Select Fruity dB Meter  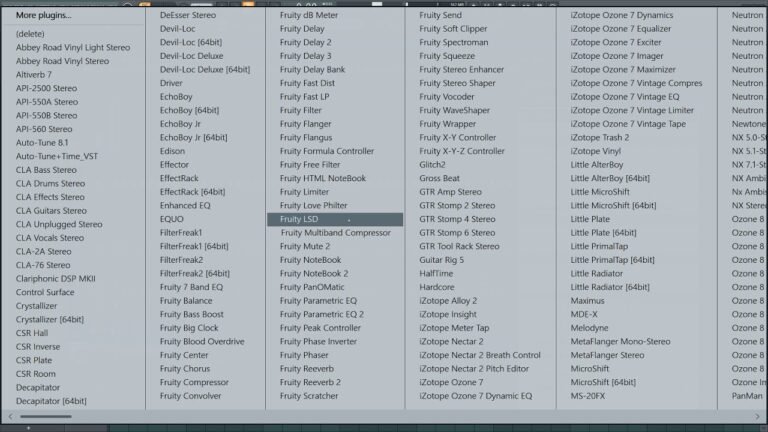pyautogui.click(x=309, y=15)
